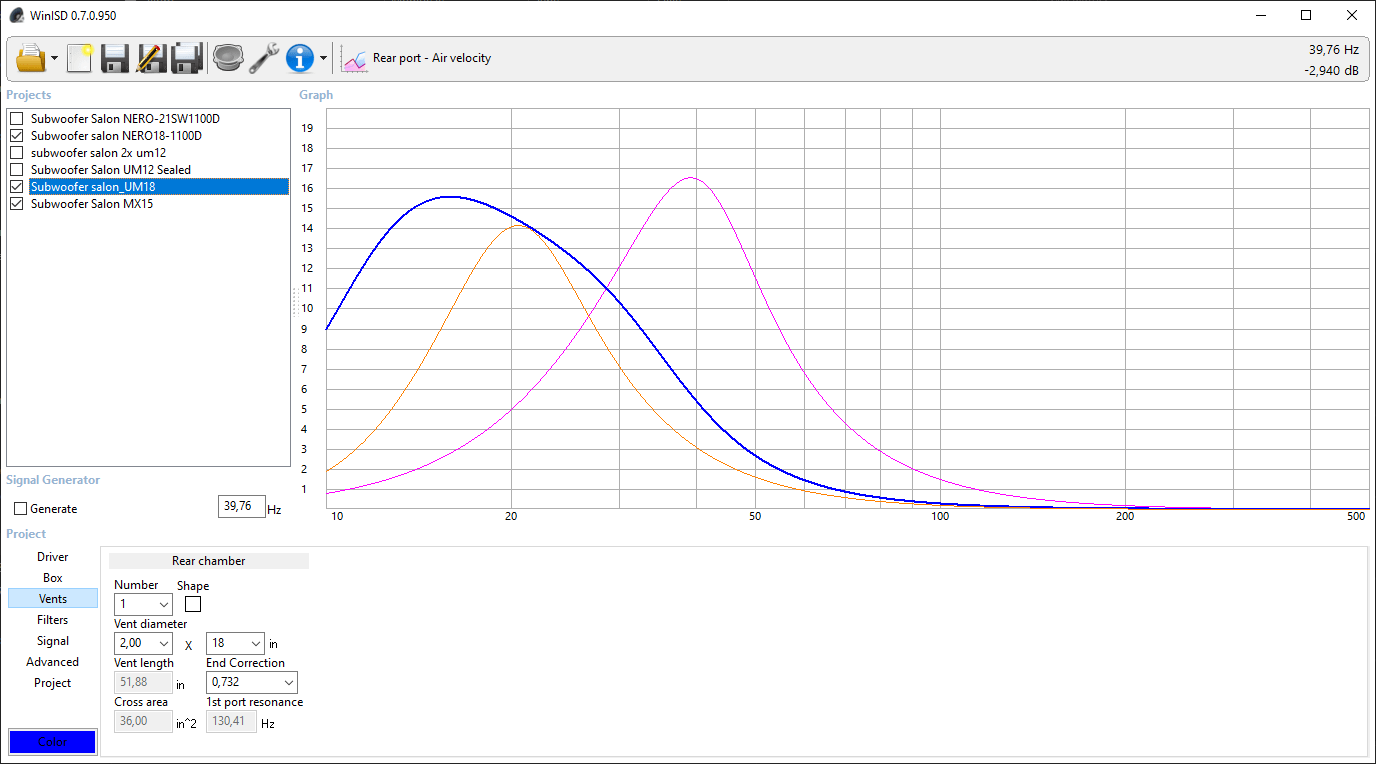Create a new project
This screenshot has width=1376, height=764.
point(80,58)
